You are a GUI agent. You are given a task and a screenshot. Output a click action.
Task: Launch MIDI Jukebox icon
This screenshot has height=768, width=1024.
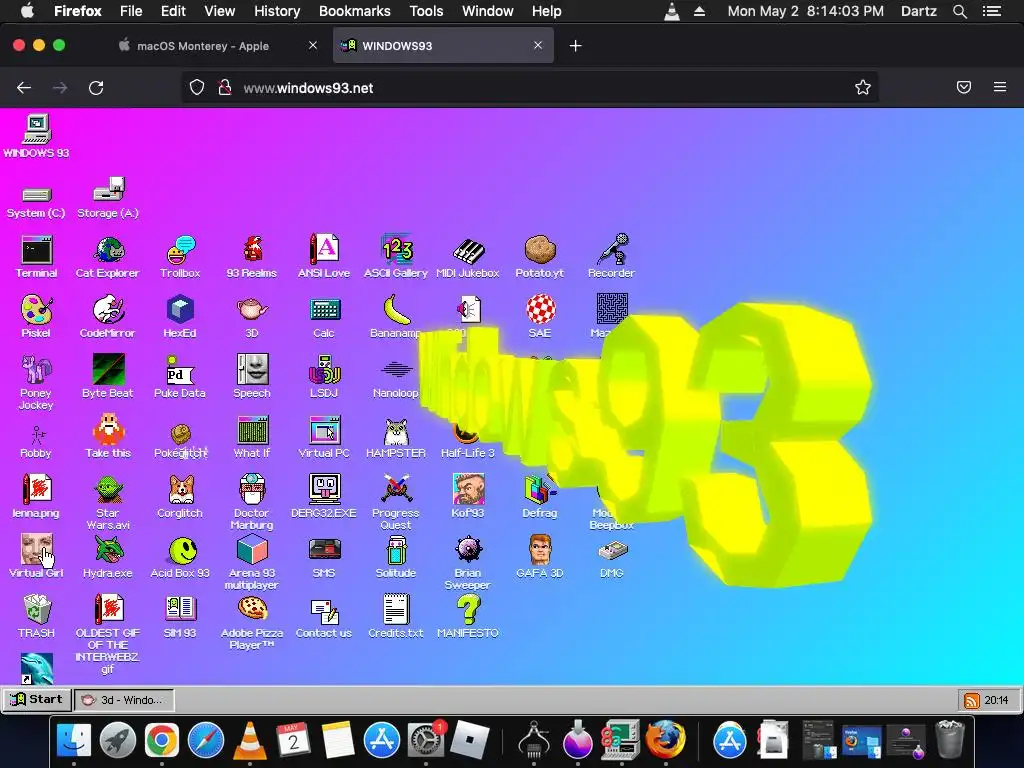tap(468, 251)
